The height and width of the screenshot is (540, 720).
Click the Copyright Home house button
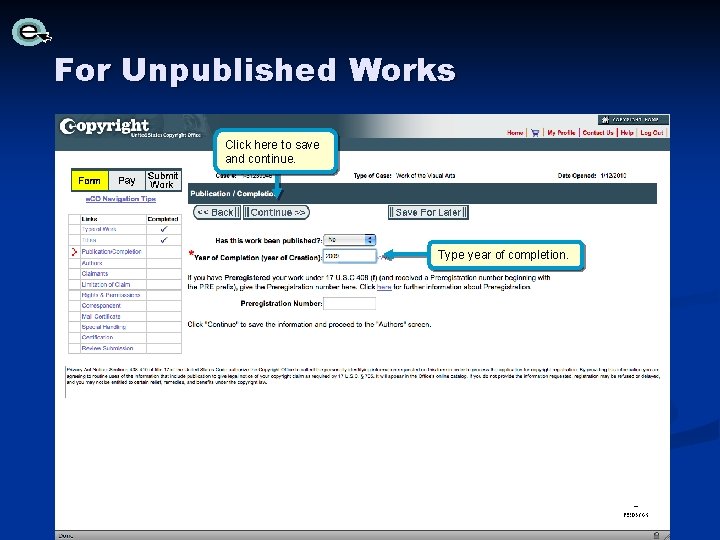click(633, 119)
